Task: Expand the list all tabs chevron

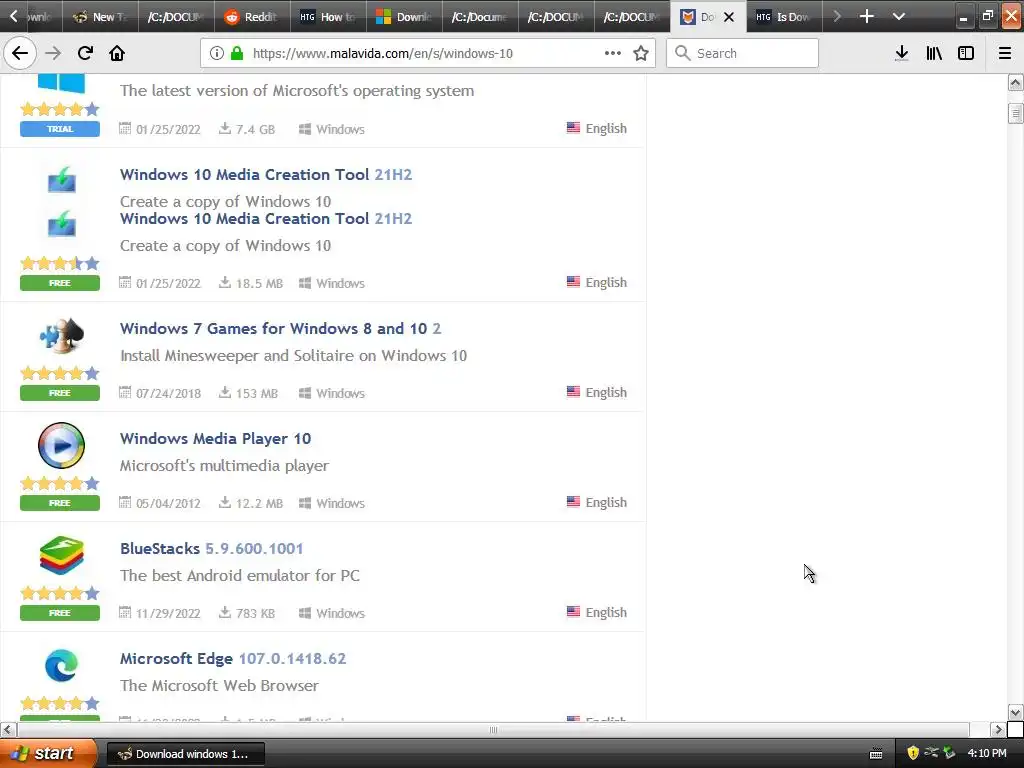Action: (x=899, y=16)
